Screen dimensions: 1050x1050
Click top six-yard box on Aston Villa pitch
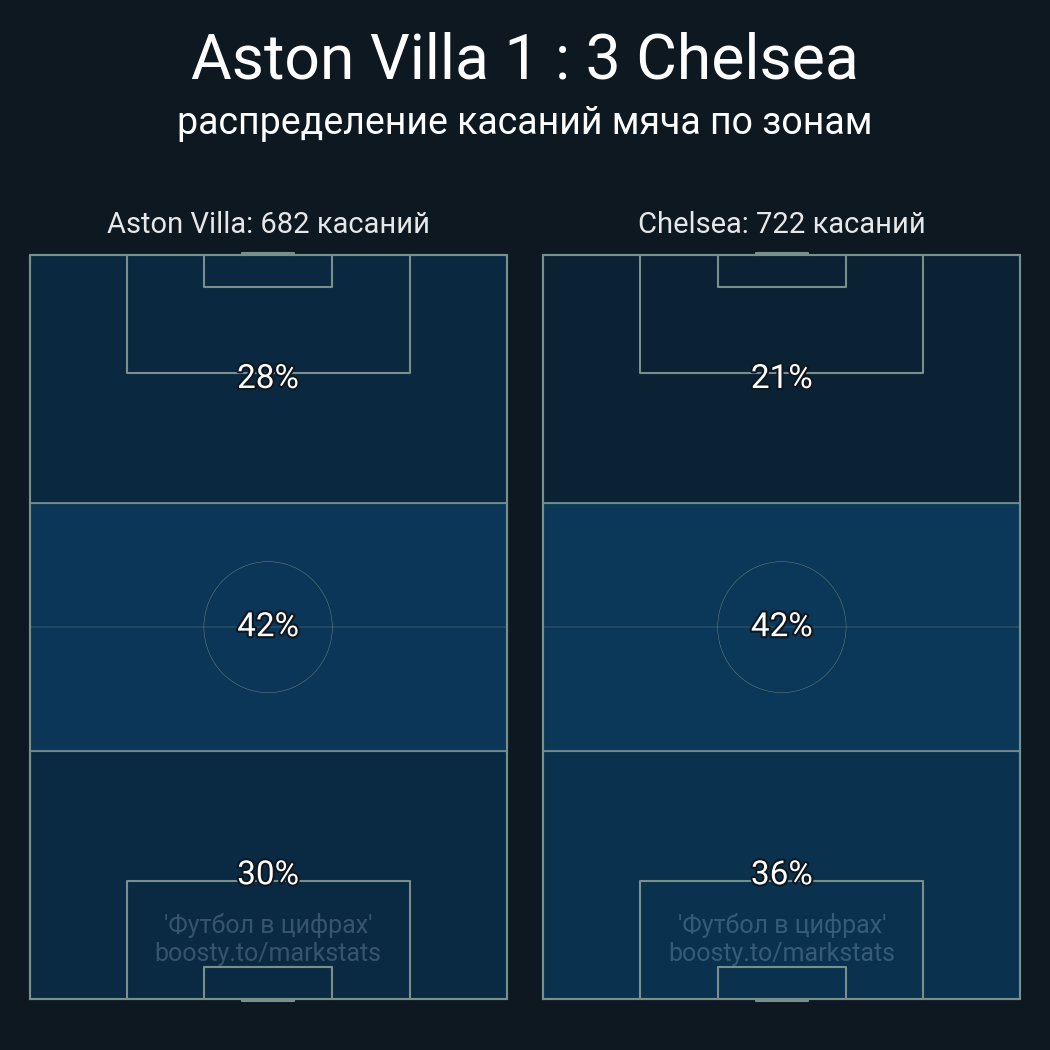pyautogui.click(x=268, y=271)
